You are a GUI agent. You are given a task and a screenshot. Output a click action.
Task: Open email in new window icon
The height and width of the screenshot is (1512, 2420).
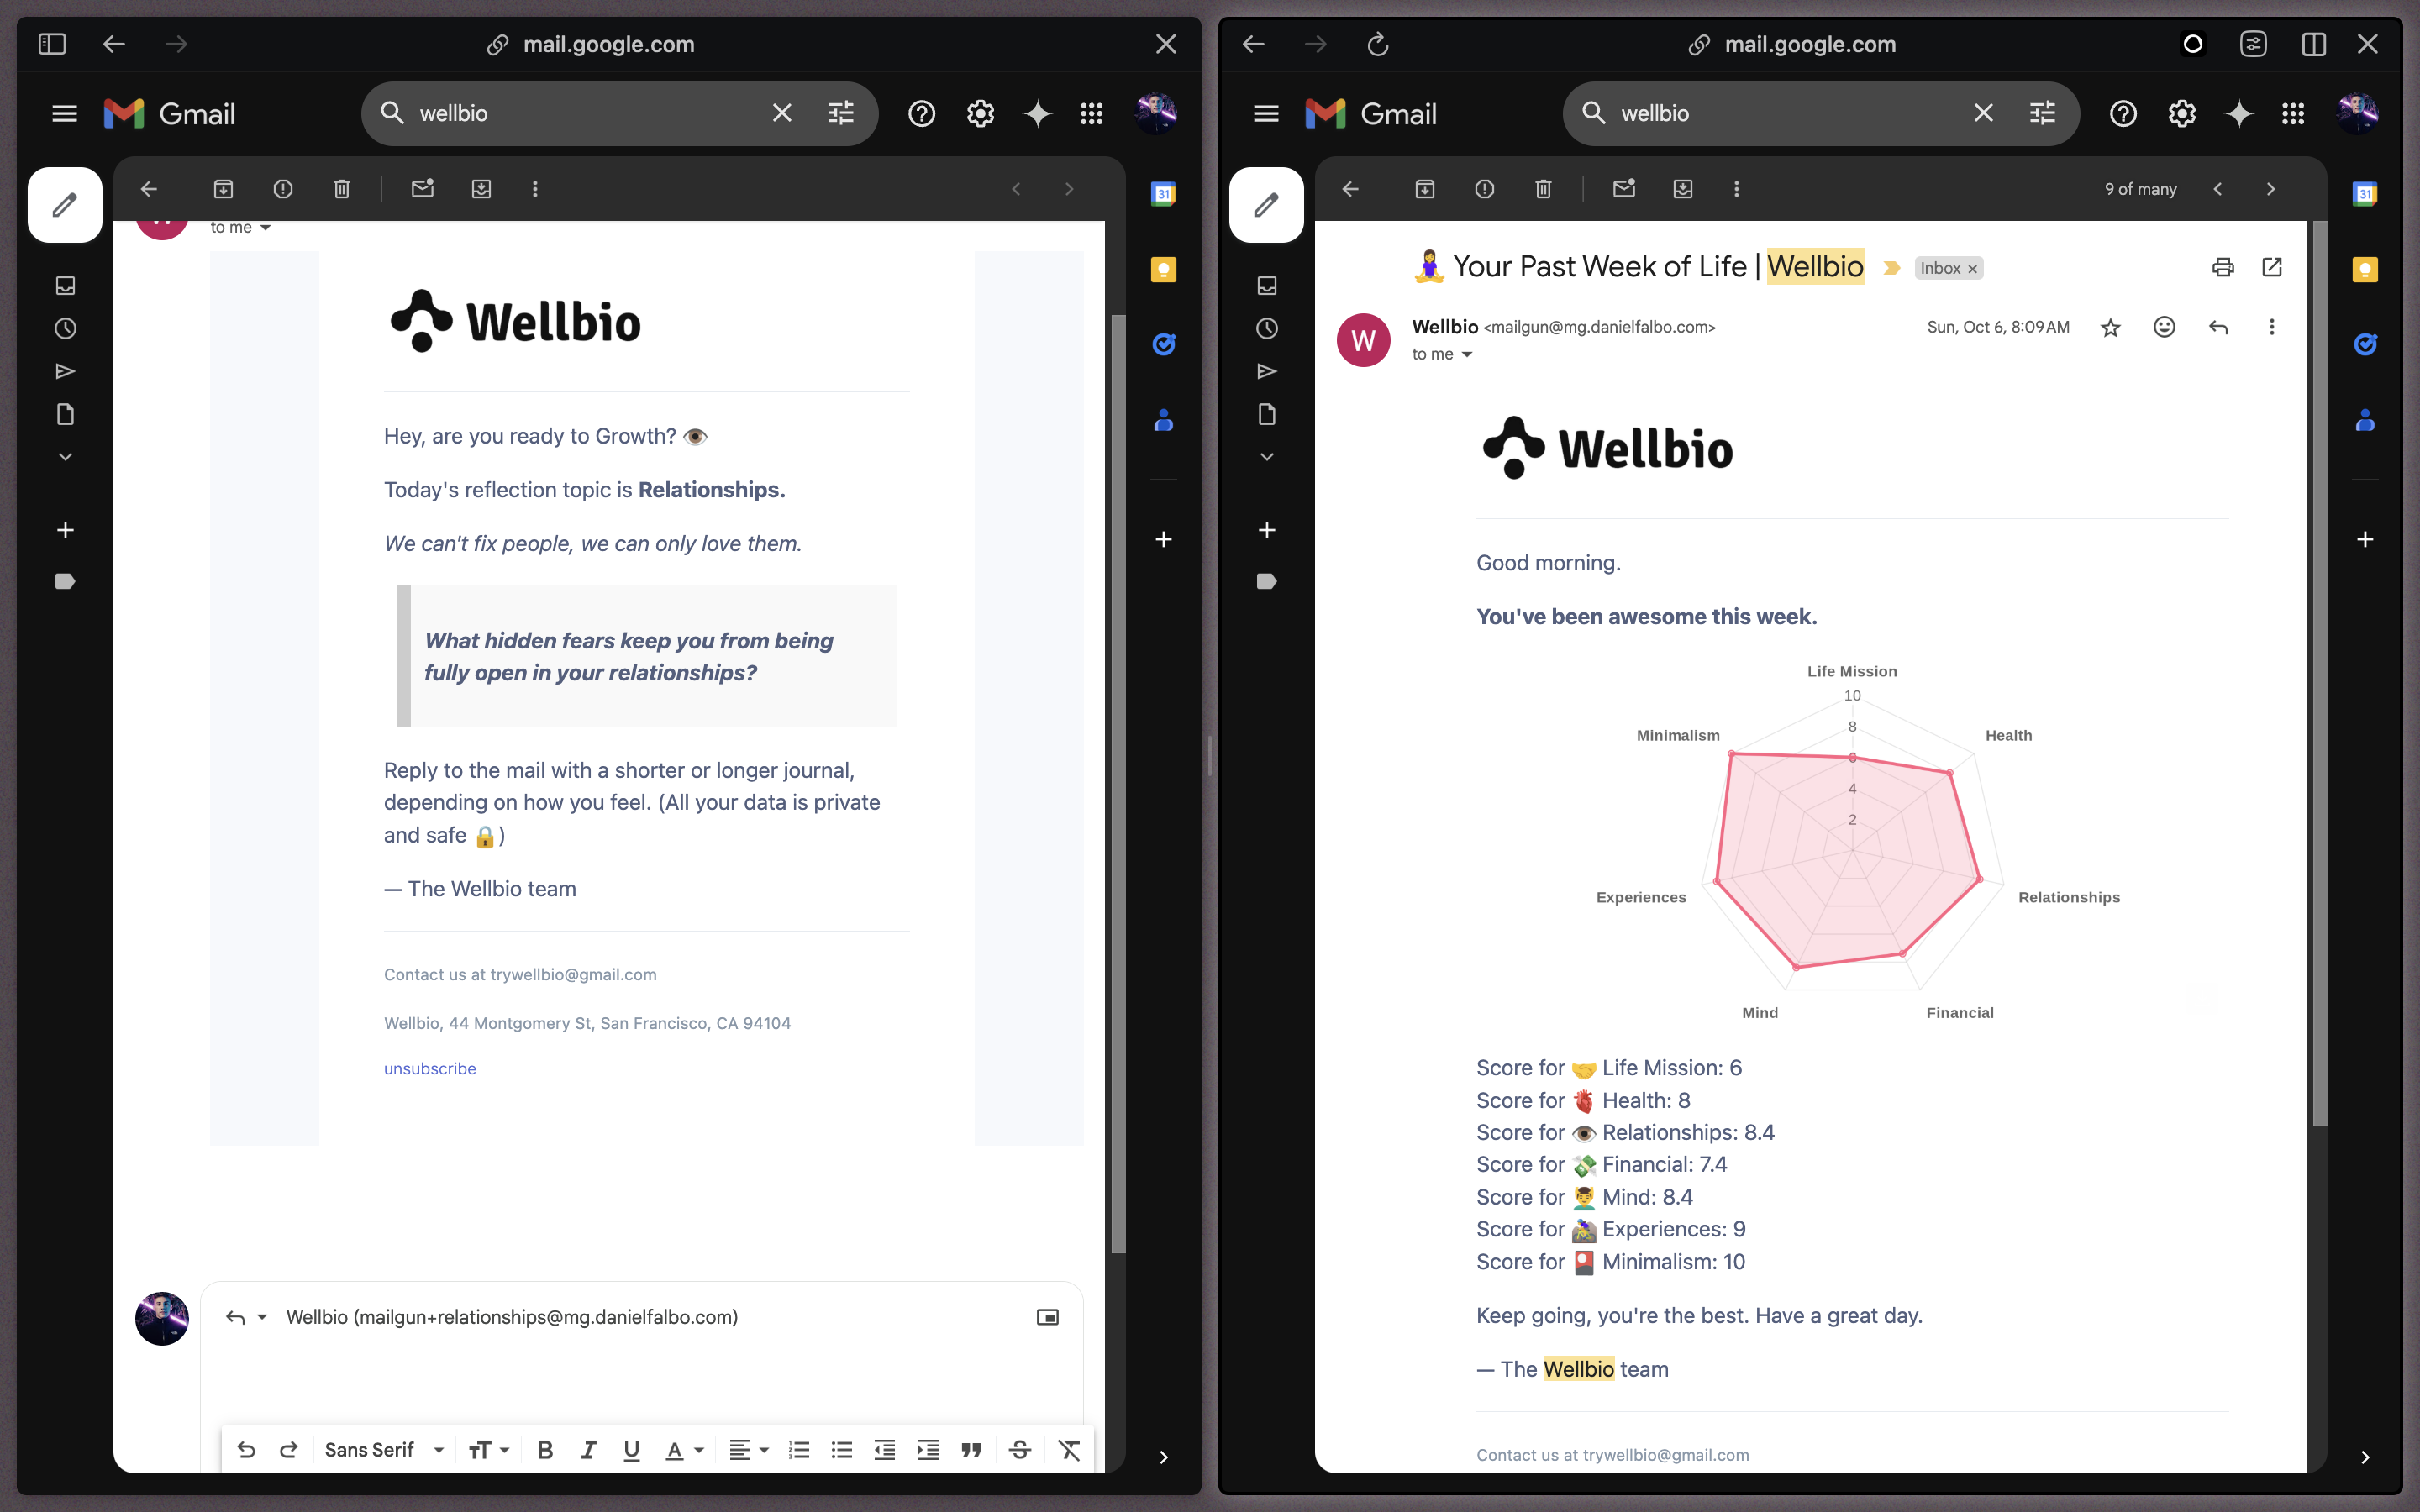[2272, 267]
